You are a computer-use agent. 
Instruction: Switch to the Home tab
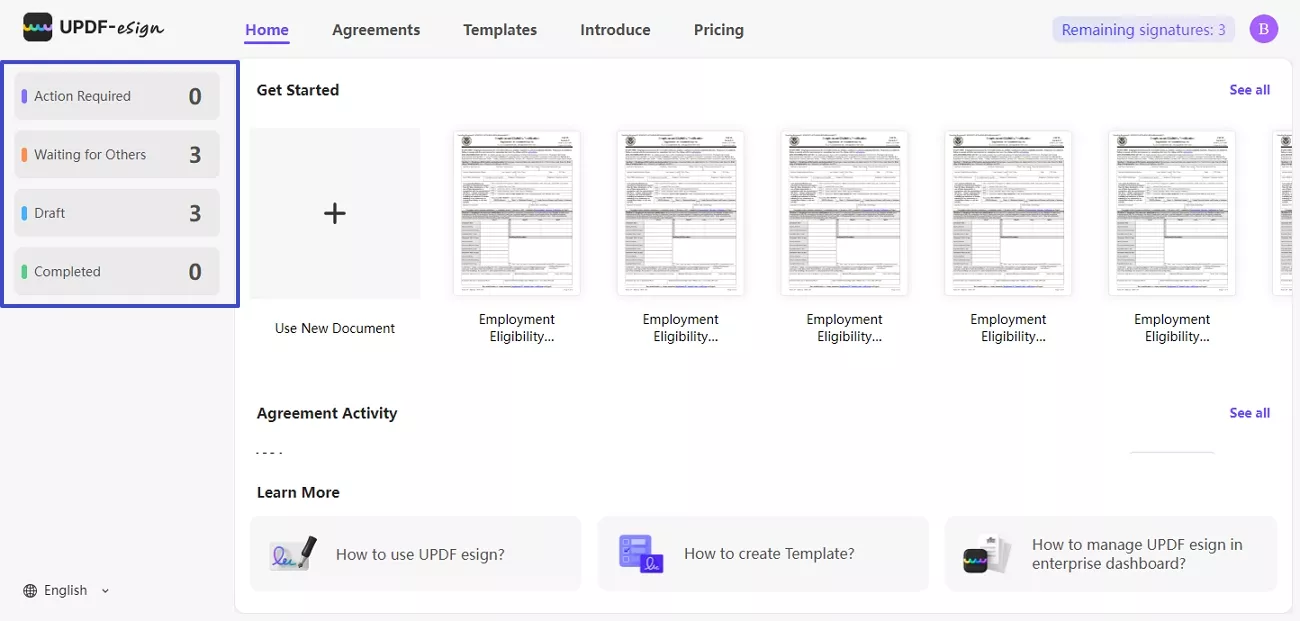(267, 30)
